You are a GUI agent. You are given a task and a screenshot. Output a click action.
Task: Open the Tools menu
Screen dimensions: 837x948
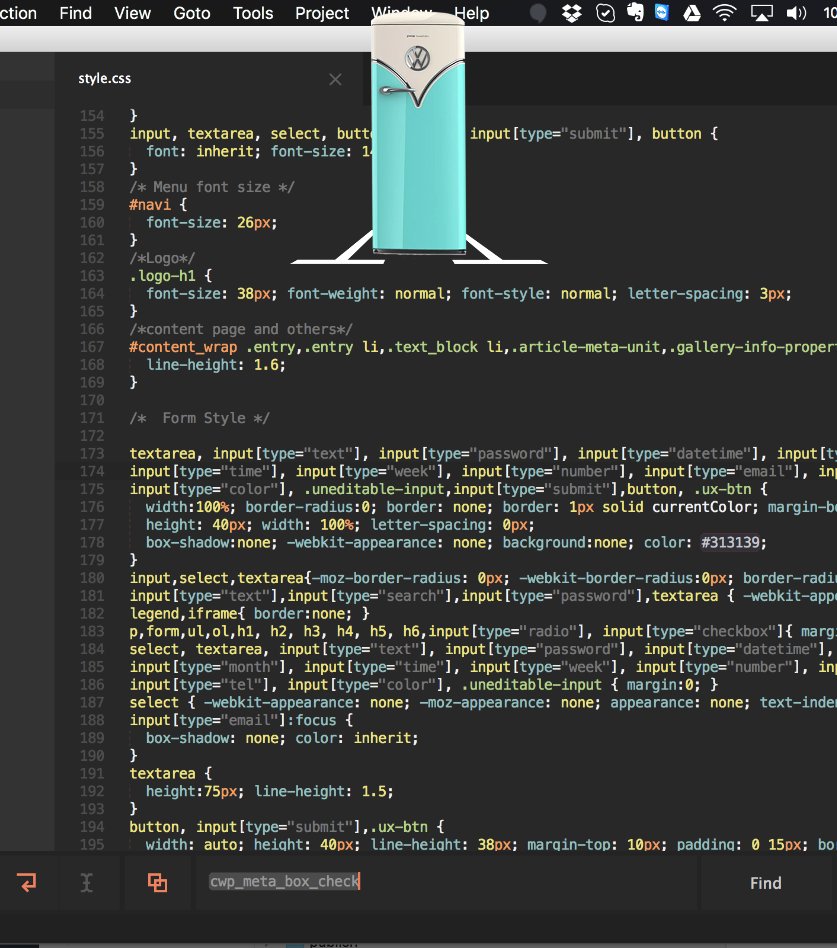coord(252,13)
